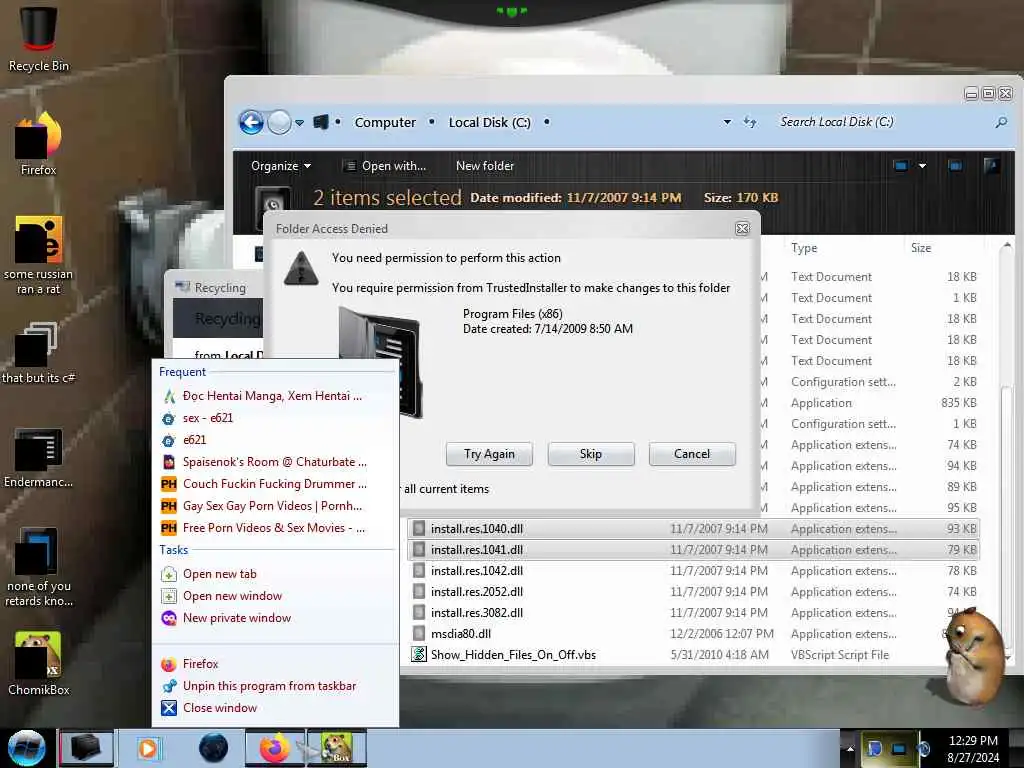Click the hamster desktop mascot
Image resolution: width=1024 pixels, height=768 pixels.
972,656
